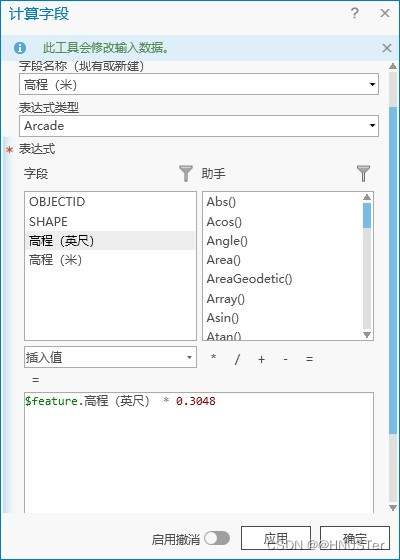Click the filter funnel icon beside 助手

363,173
